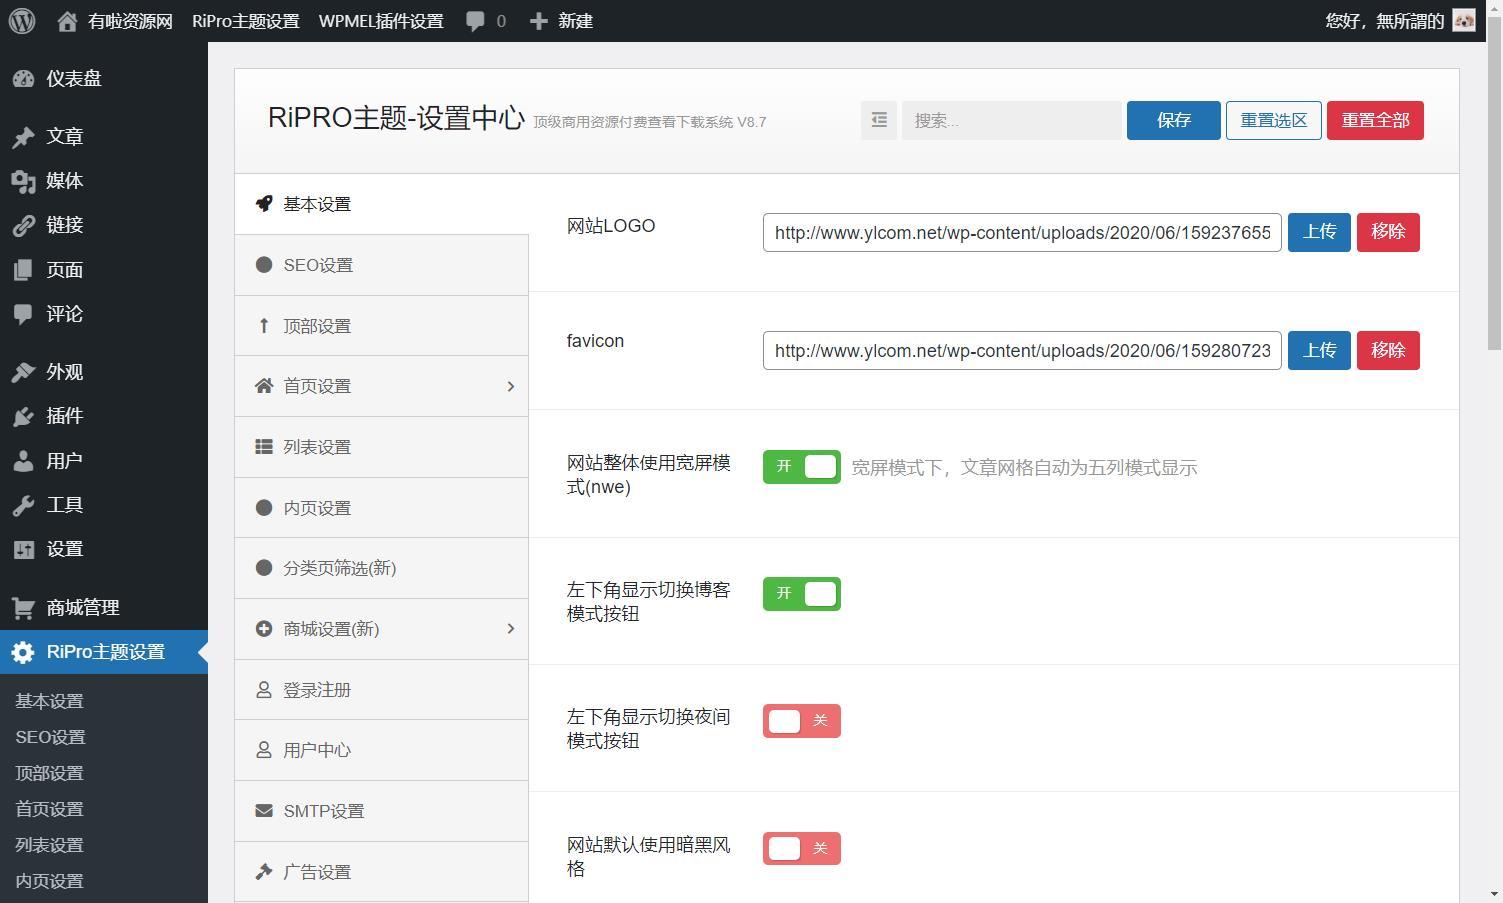The image size is (1503, 903).
Task: Open WPMEL插件设置 in the admin bar
Action: point(380,20)
